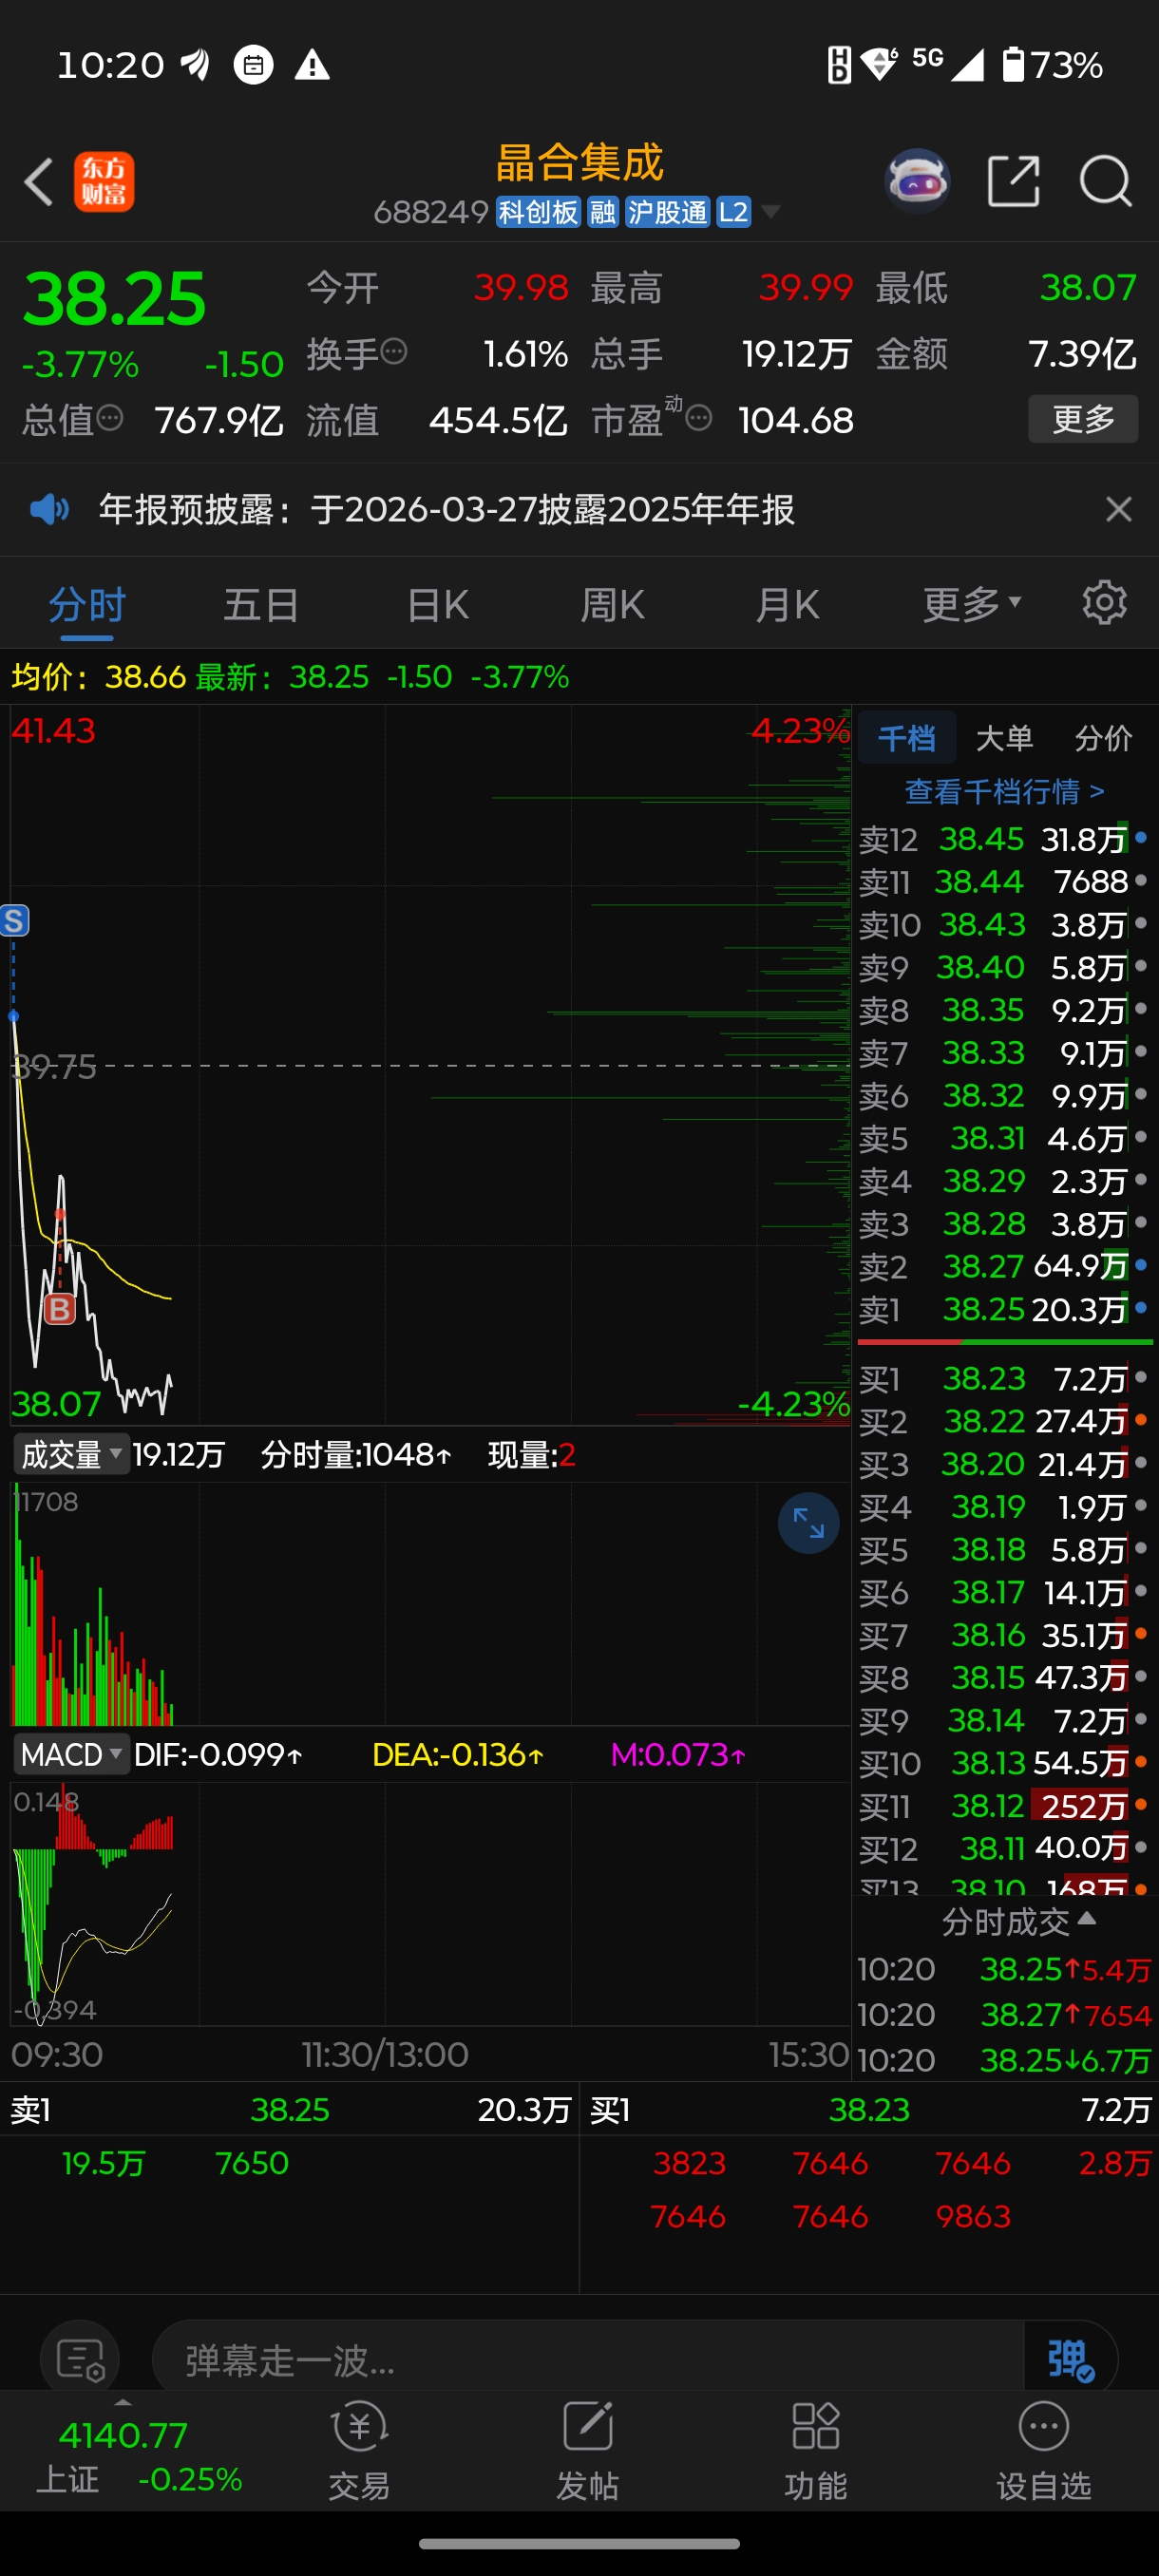This screenshot has height=2576, width=1159.
Task: Expand the 上证 index bar
Action: point(123,2401)
